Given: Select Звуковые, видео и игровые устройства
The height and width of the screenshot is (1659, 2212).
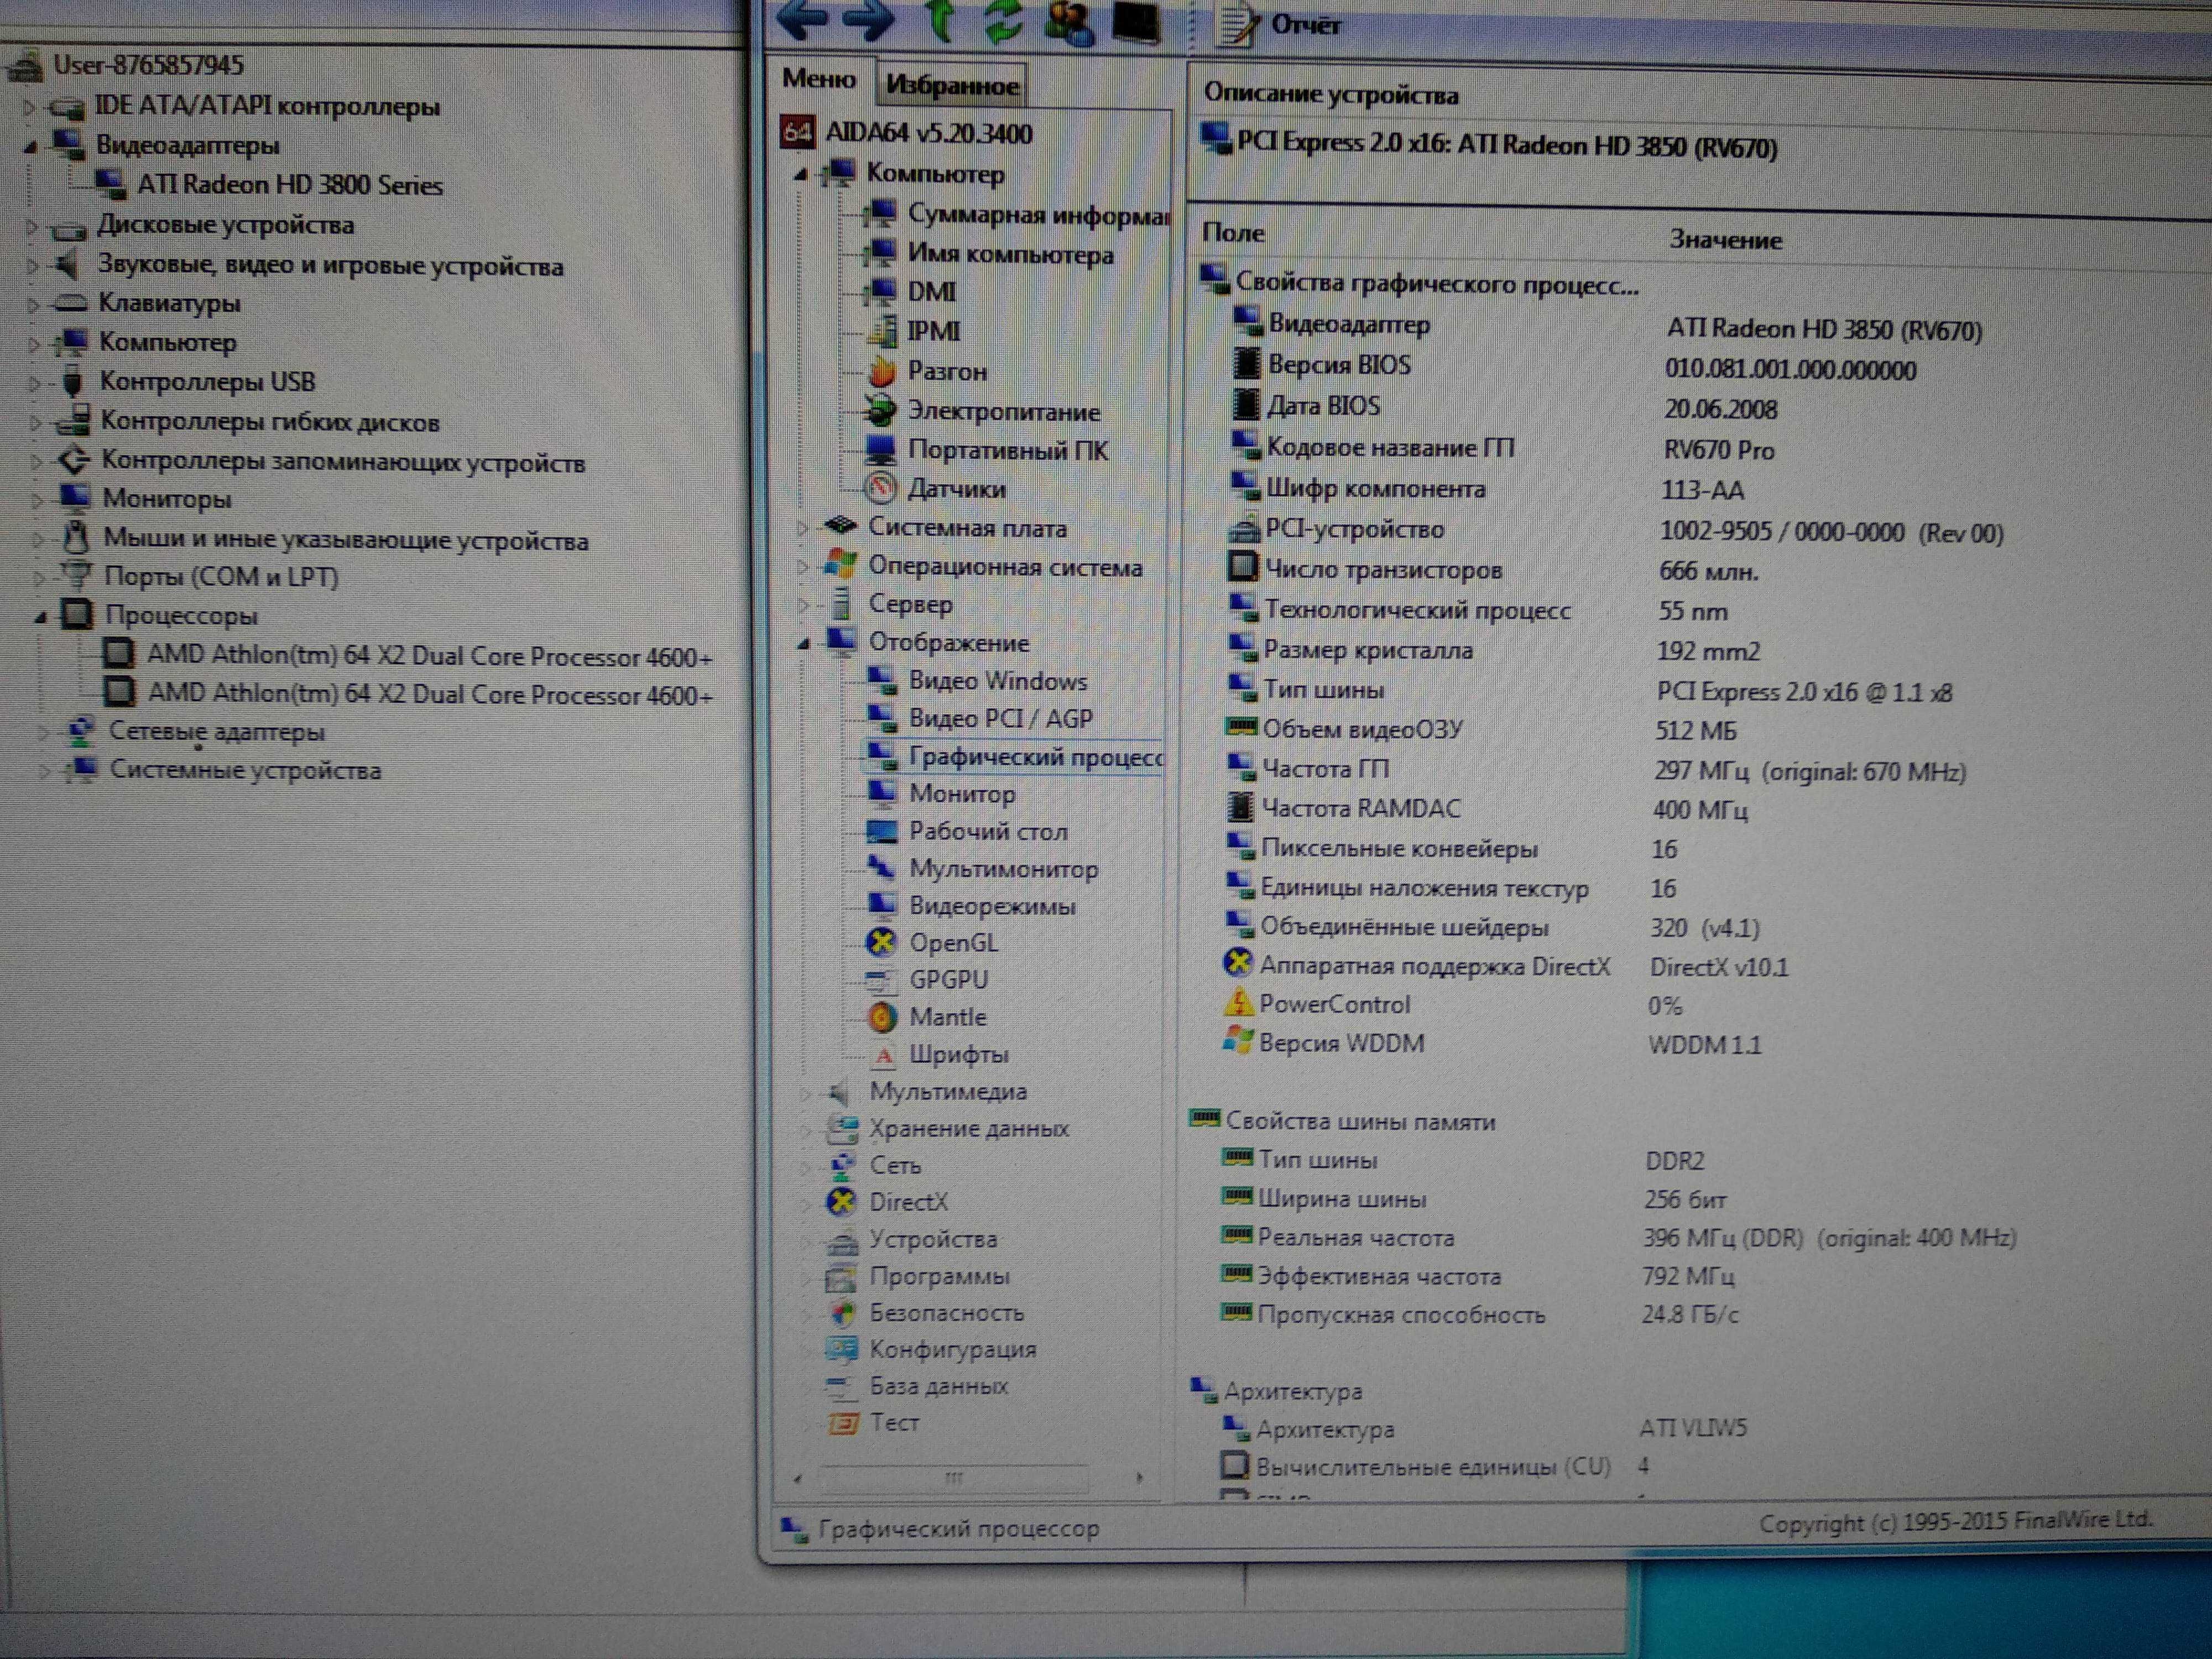Looking at the screenshot, I should coord(330,266).
